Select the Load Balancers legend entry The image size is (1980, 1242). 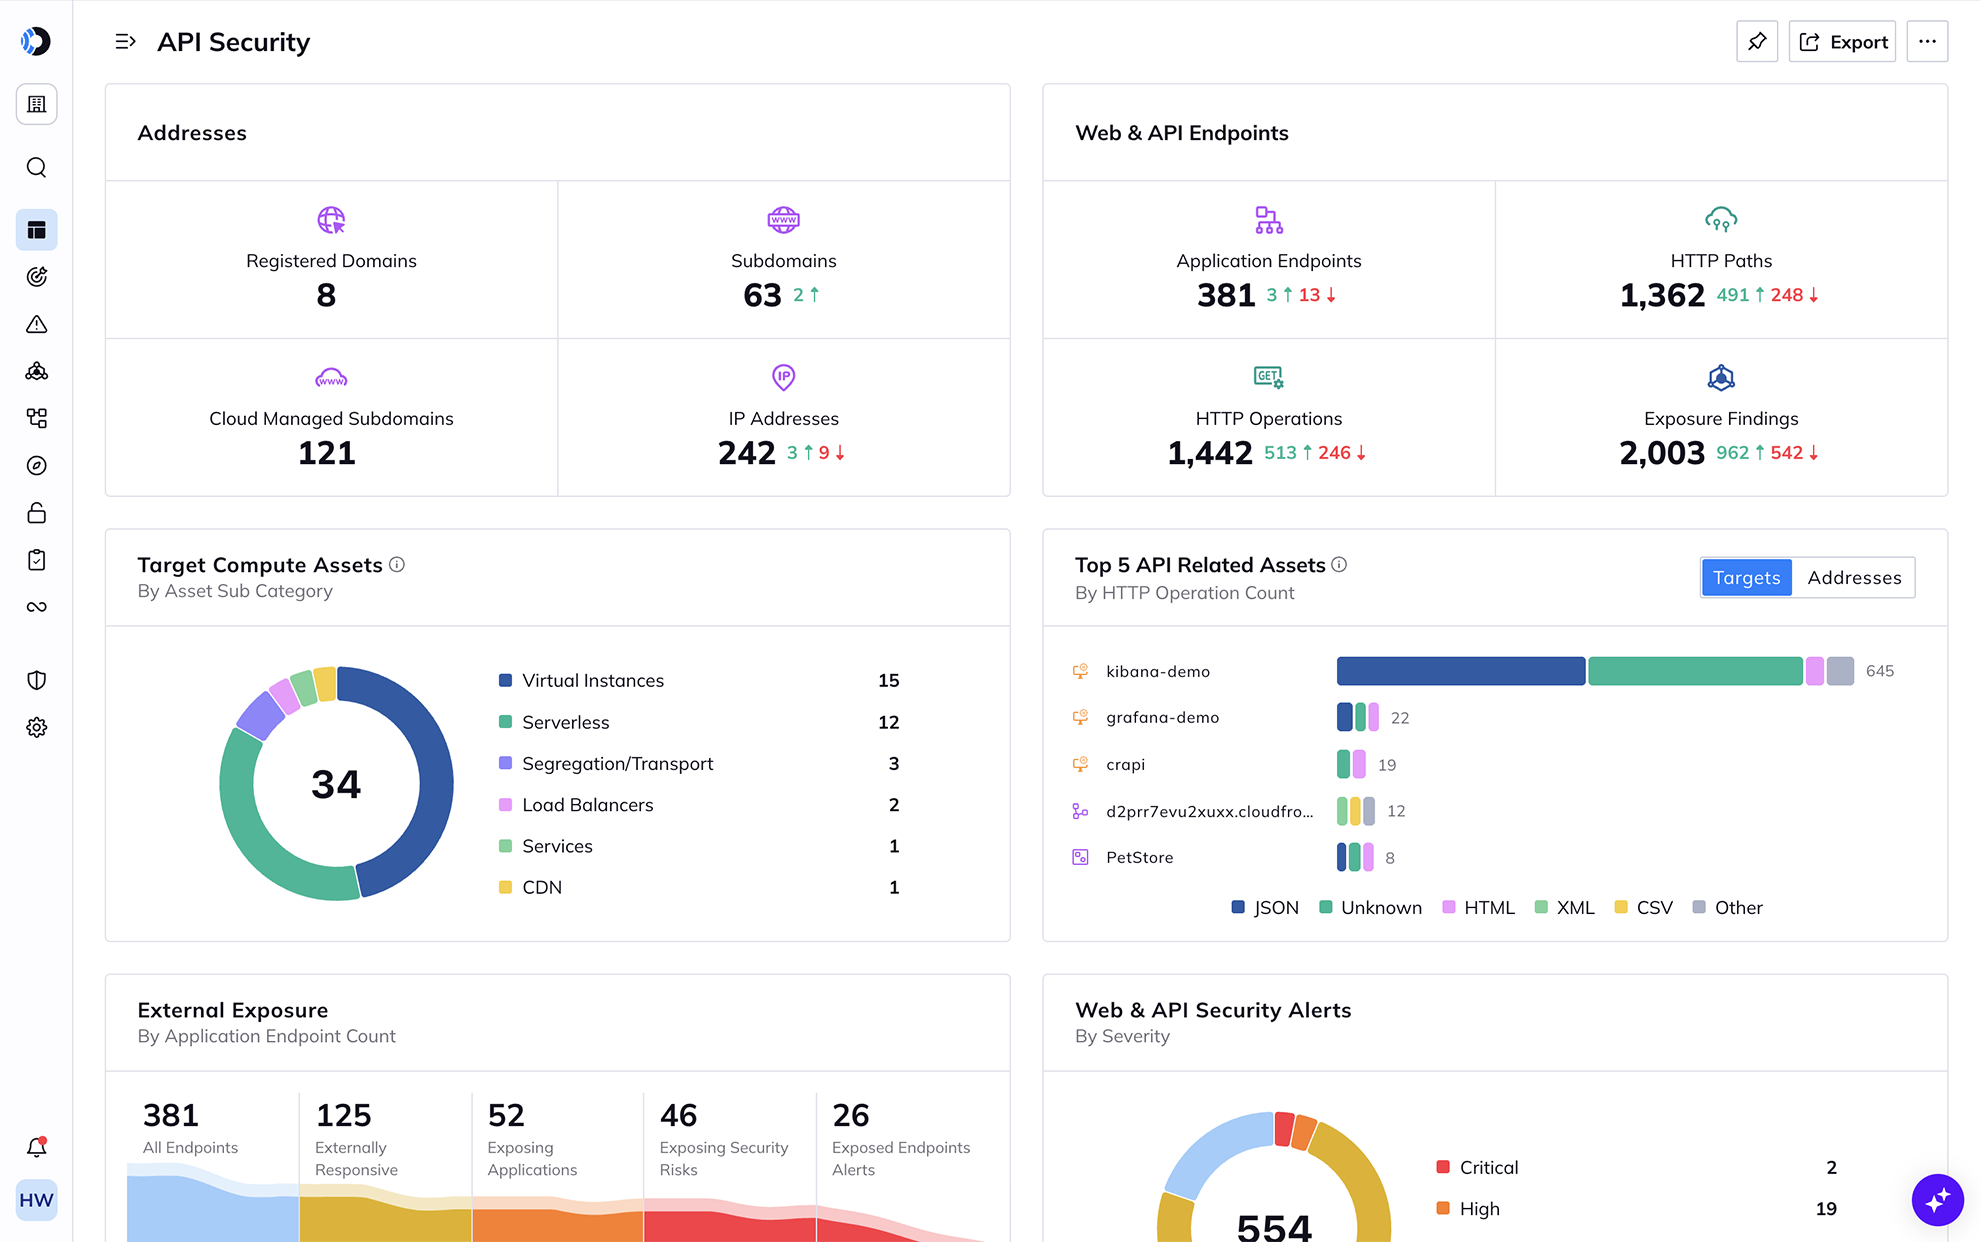[x=699, y=805]
